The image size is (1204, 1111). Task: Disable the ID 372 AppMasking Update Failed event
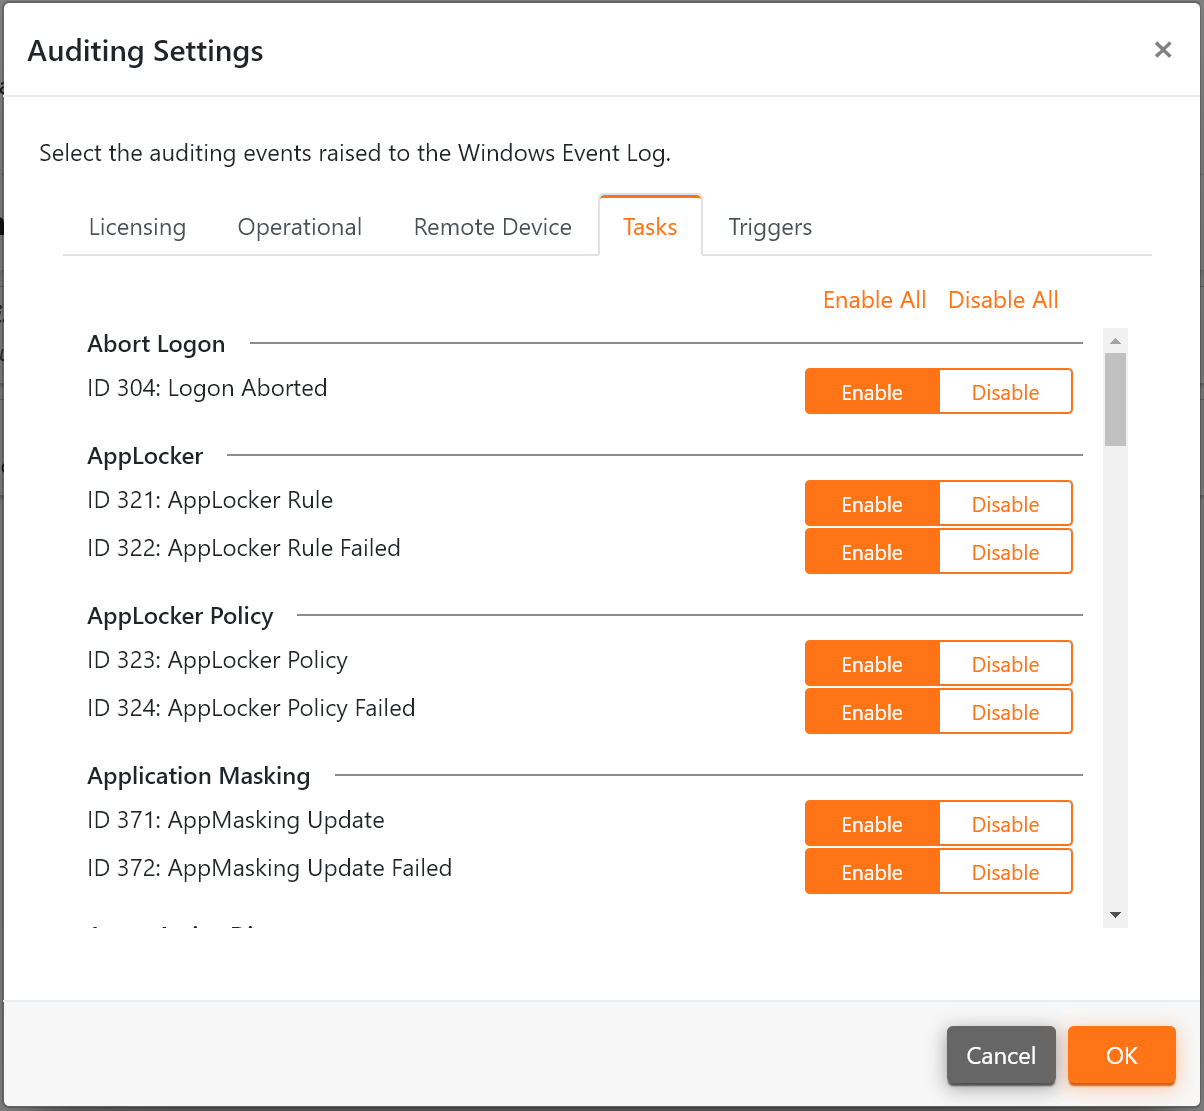[1005, 871]
